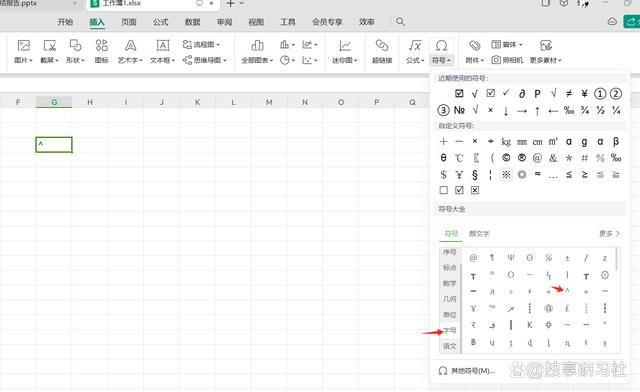Insert the ℃ degree Celsius symbol
The image size is (640, 392).
pyautogui.click(x=459, y=158)
